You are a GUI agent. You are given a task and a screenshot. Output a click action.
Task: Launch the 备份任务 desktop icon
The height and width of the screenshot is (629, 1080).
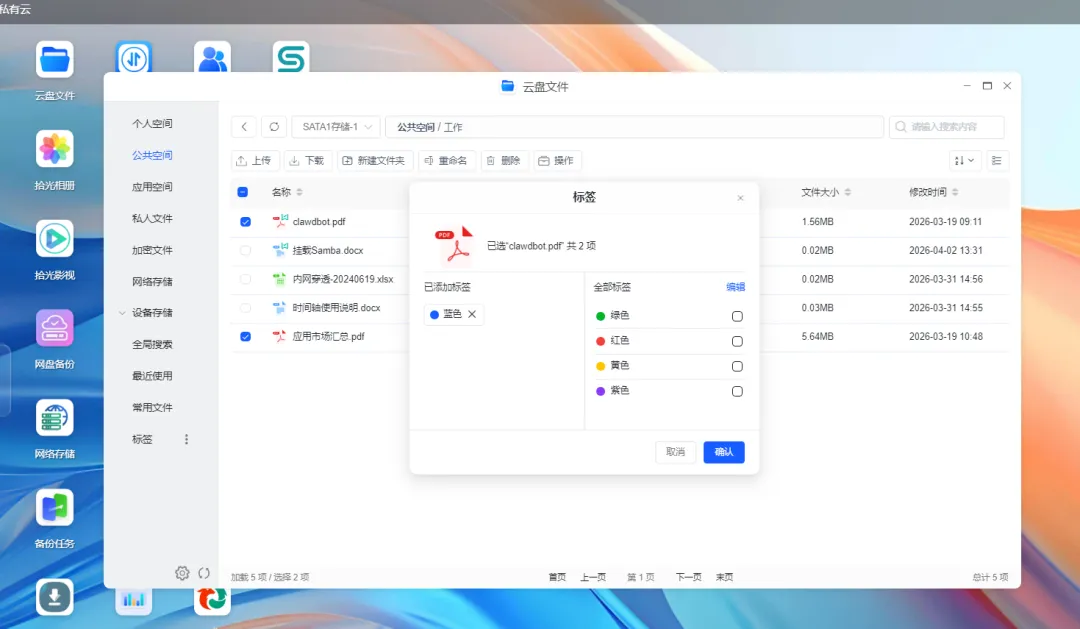(54, 507)
